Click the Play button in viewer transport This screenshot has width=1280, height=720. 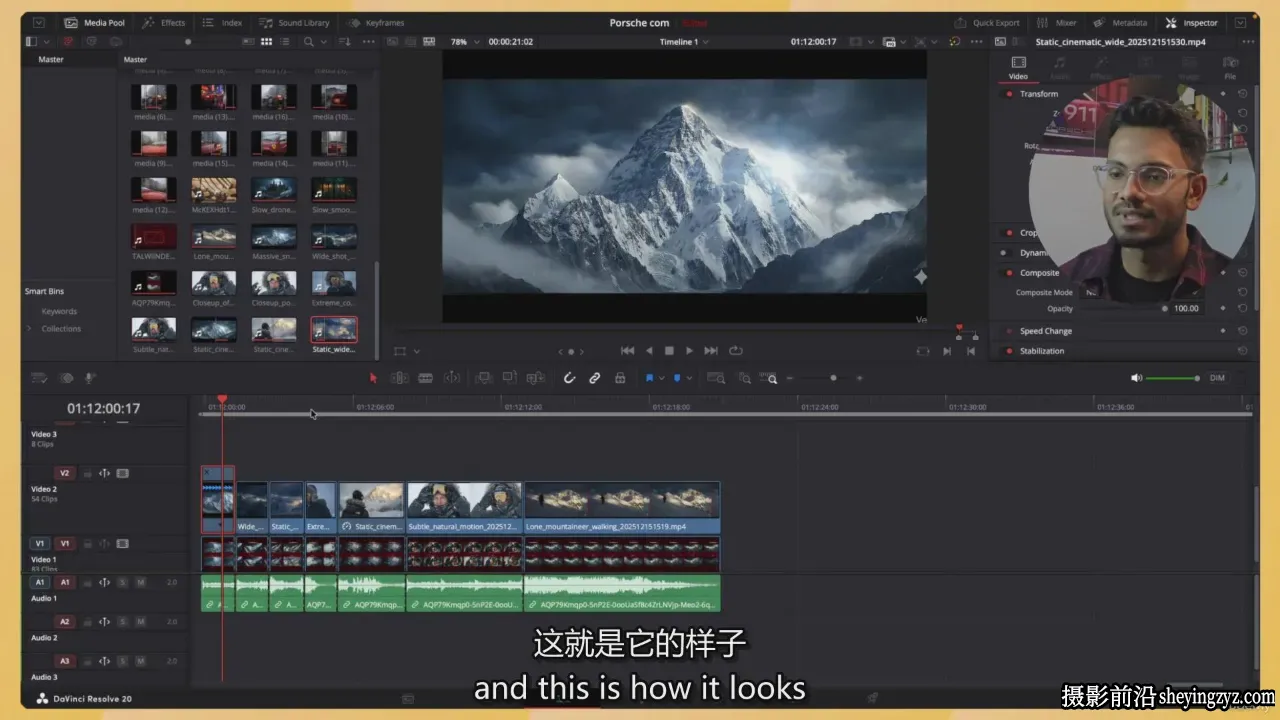coord(689,351)
